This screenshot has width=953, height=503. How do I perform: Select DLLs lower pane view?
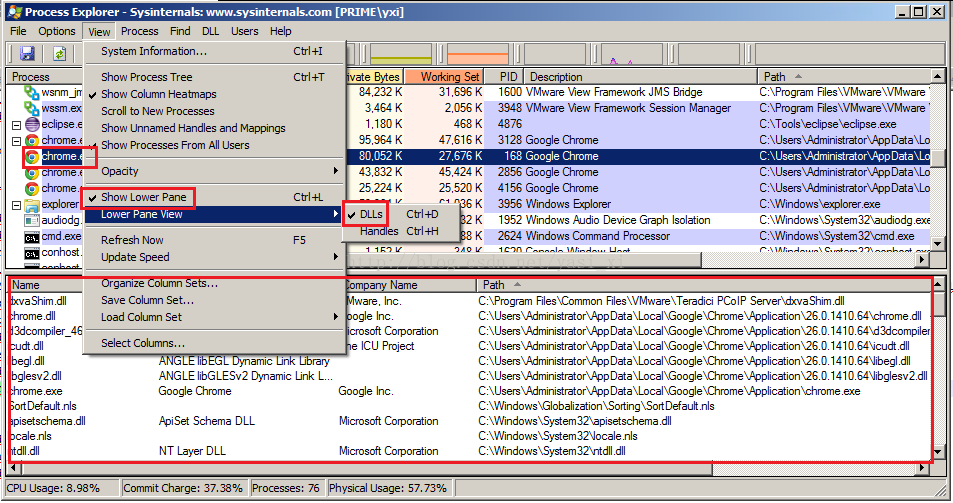[399, 214]
